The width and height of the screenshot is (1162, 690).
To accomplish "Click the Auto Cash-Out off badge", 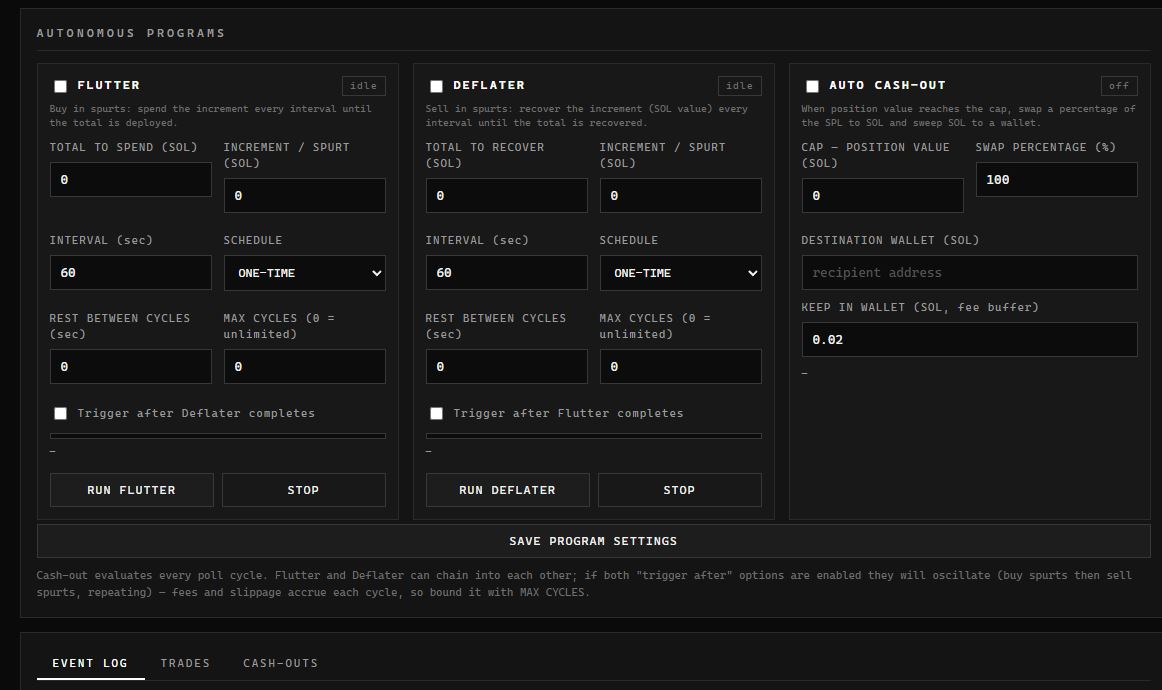I will (1119, 86).
